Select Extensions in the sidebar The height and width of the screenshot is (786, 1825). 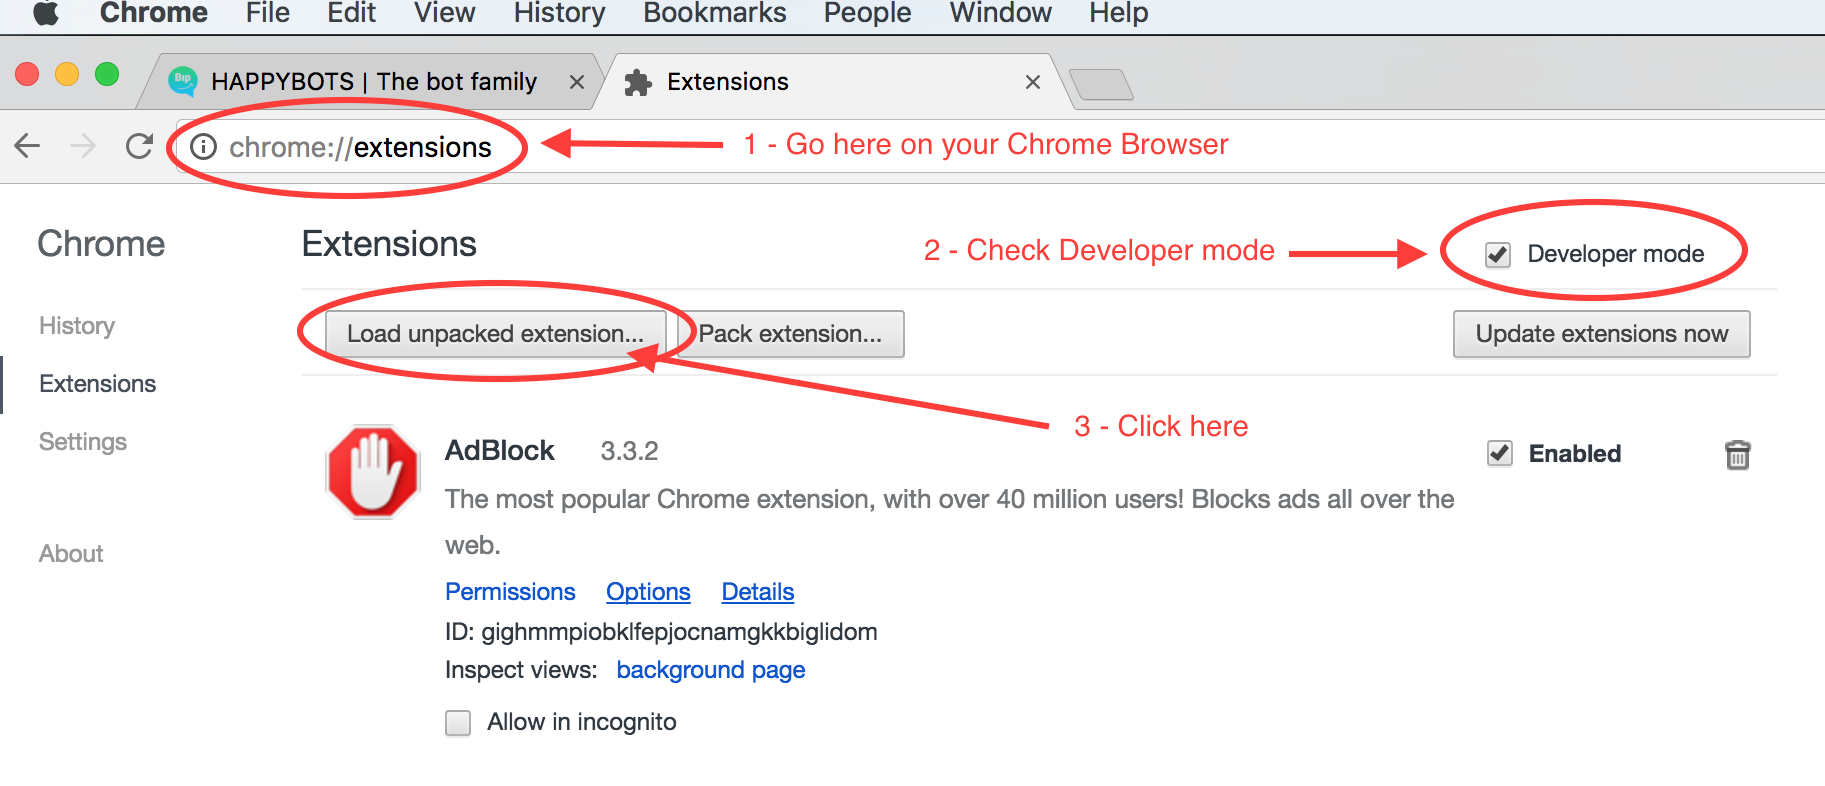[x=98, y=384]
